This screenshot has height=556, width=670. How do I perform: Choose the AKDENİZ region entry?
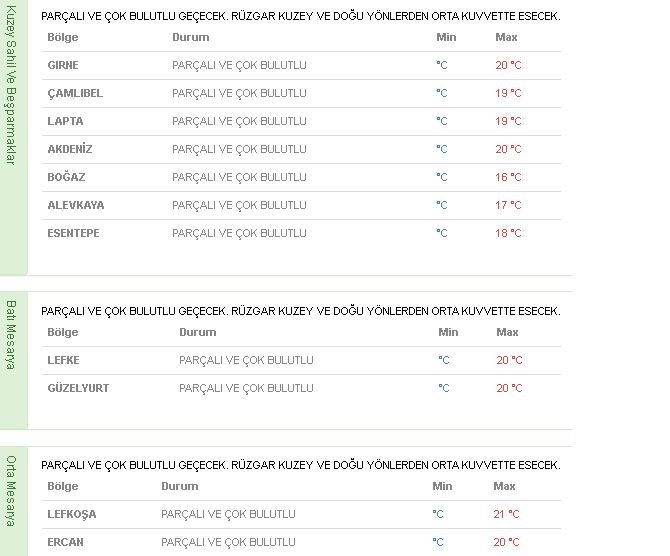tap(70, 149)
